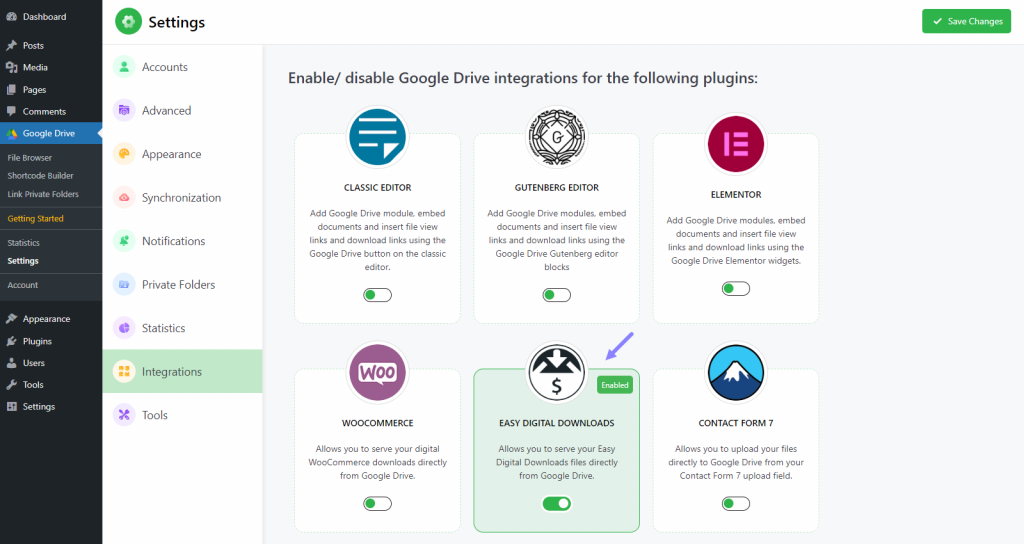Select the Integrations tab
1024x544 pixels.
click(x=182, y=372)
